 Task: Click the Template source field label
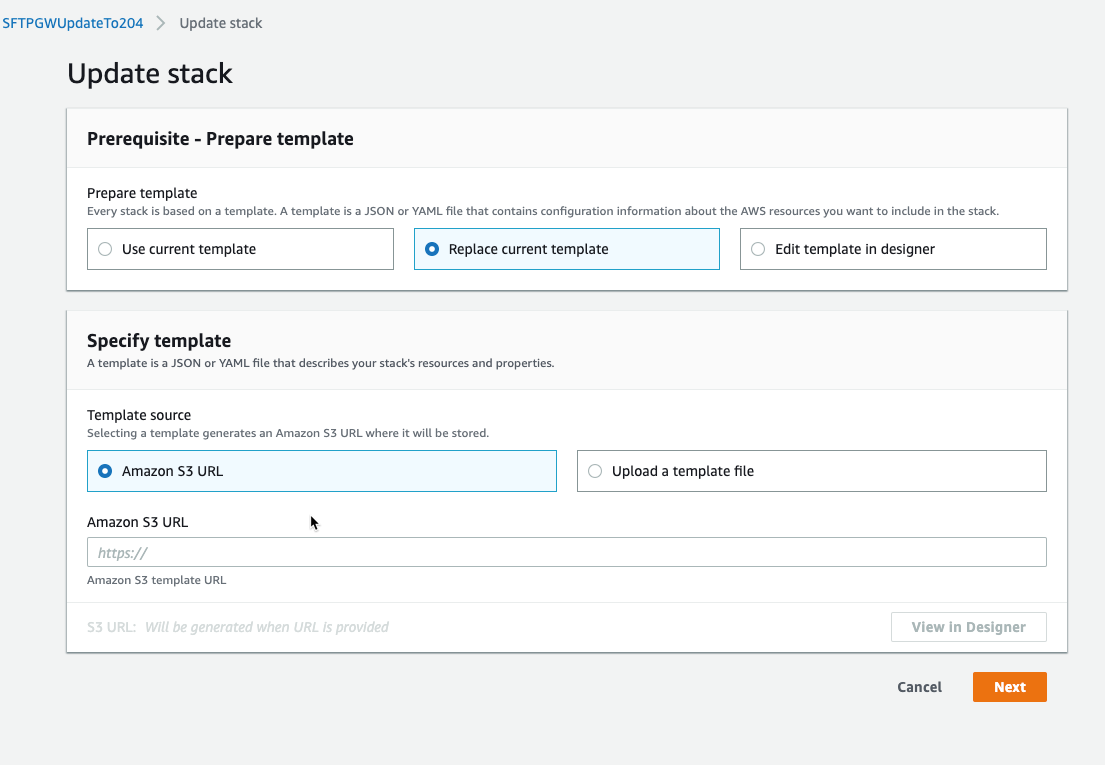click(x=139, y=415)
